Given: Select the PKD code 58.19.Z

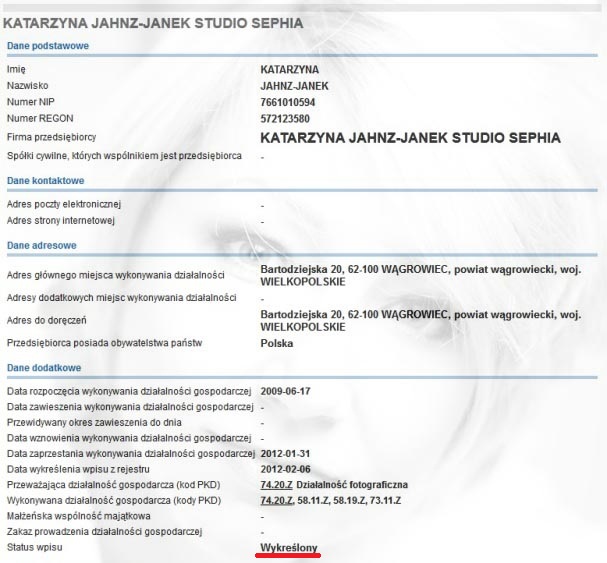Looking at the screenshot, I should (x=349, y=501).
